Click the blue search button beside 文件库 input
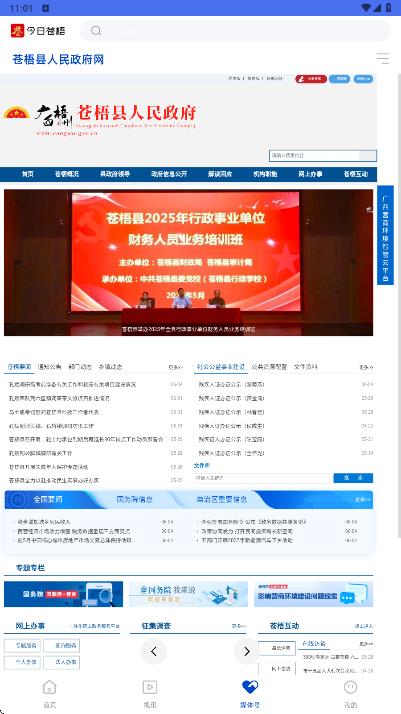 point(353,478)
